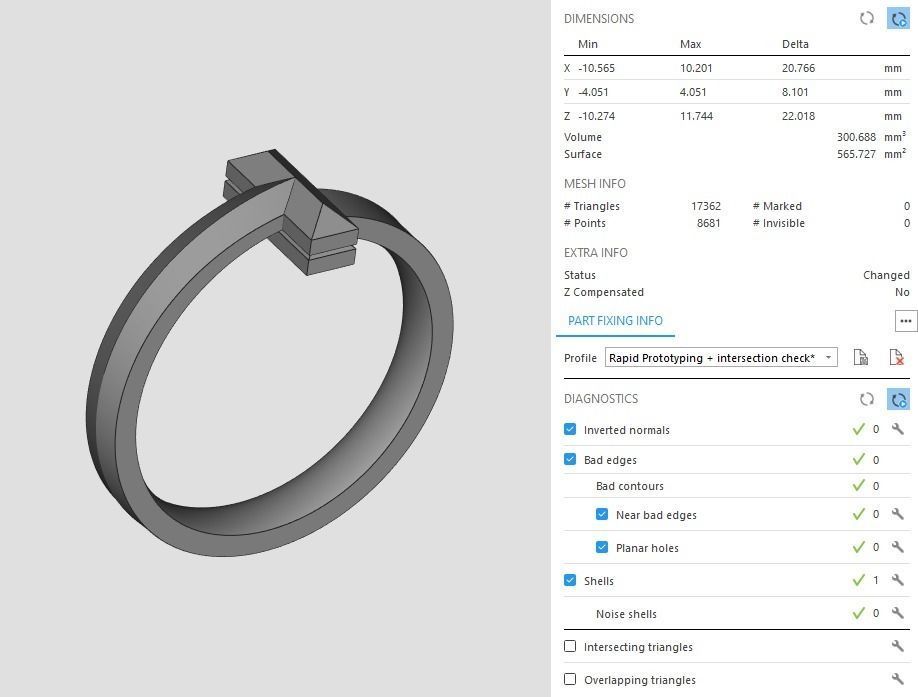Click the save profile icon
This screenshot has height=697, width=918.
click(x=861, y=357)
